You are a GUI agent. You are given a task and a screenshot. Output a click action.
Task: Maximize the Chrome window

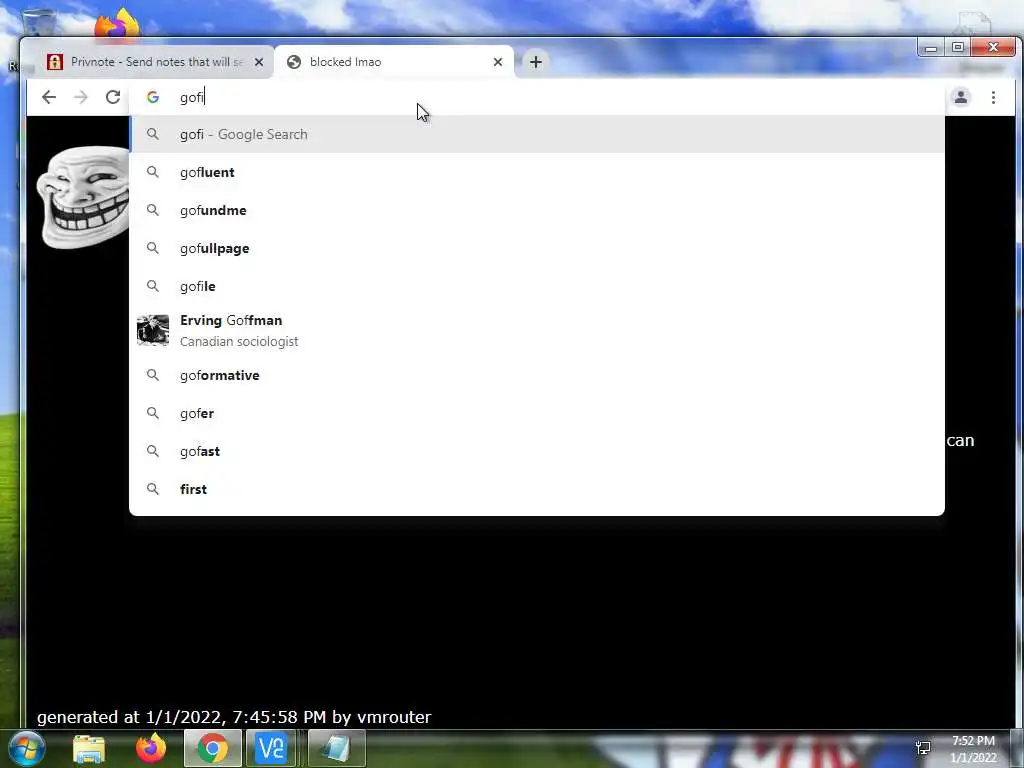coord(957,47)
